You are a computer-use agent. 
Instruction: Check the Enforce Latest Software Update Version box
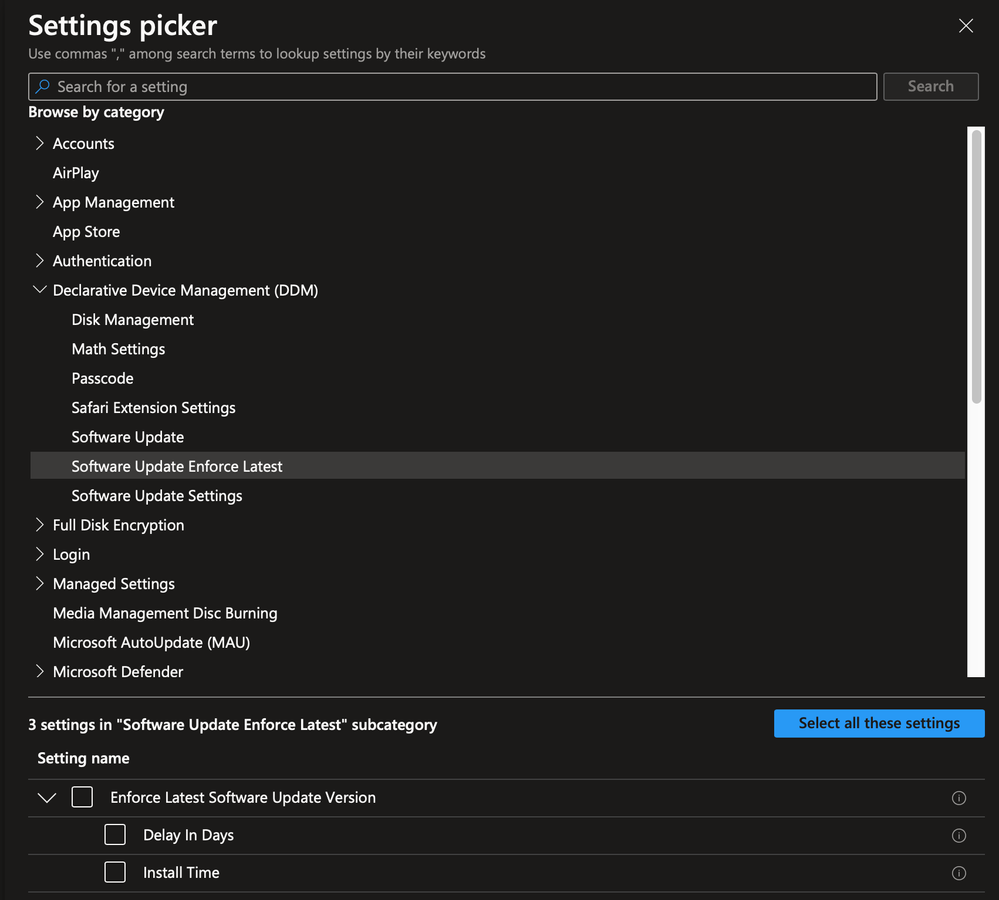click(82, 797)
